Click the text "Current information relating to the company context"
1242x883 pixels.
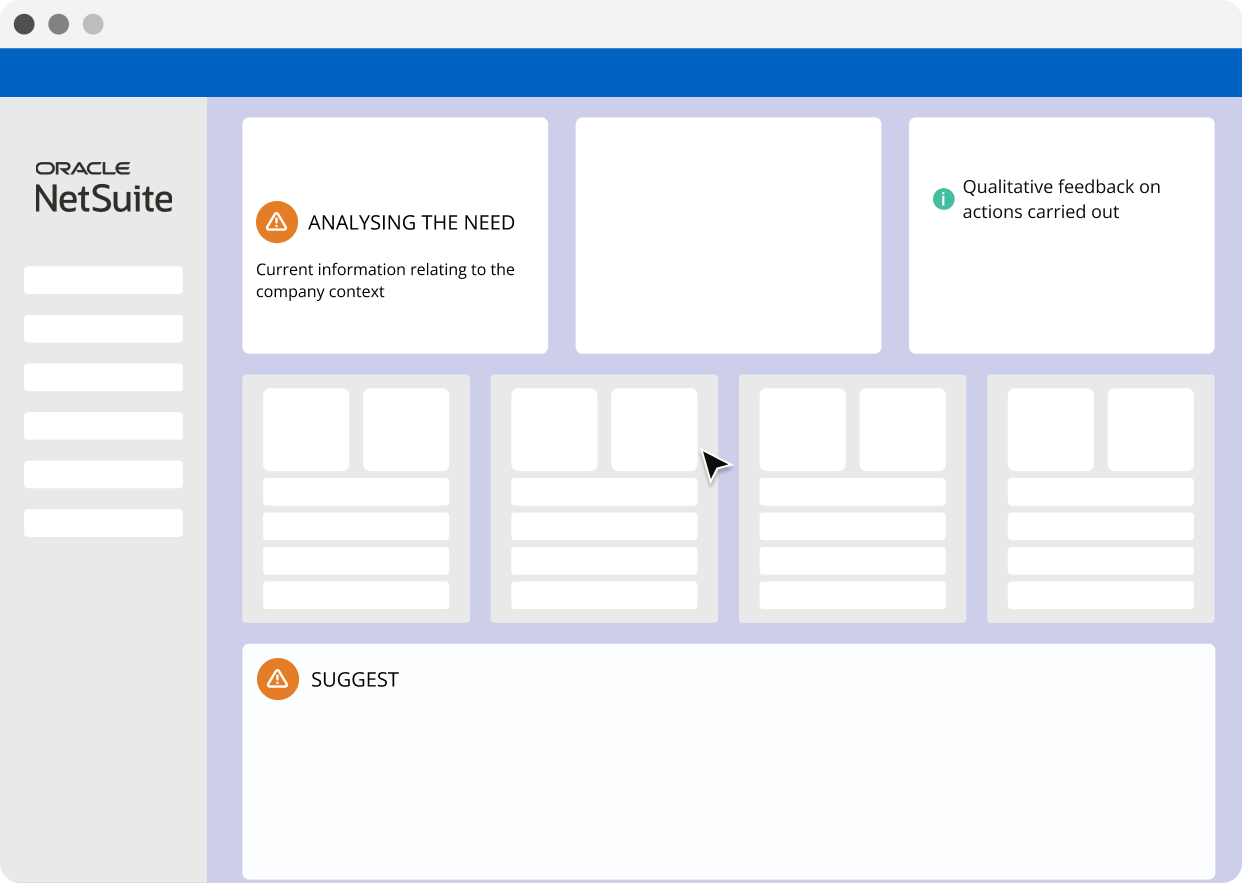click(x=385, y=281)
